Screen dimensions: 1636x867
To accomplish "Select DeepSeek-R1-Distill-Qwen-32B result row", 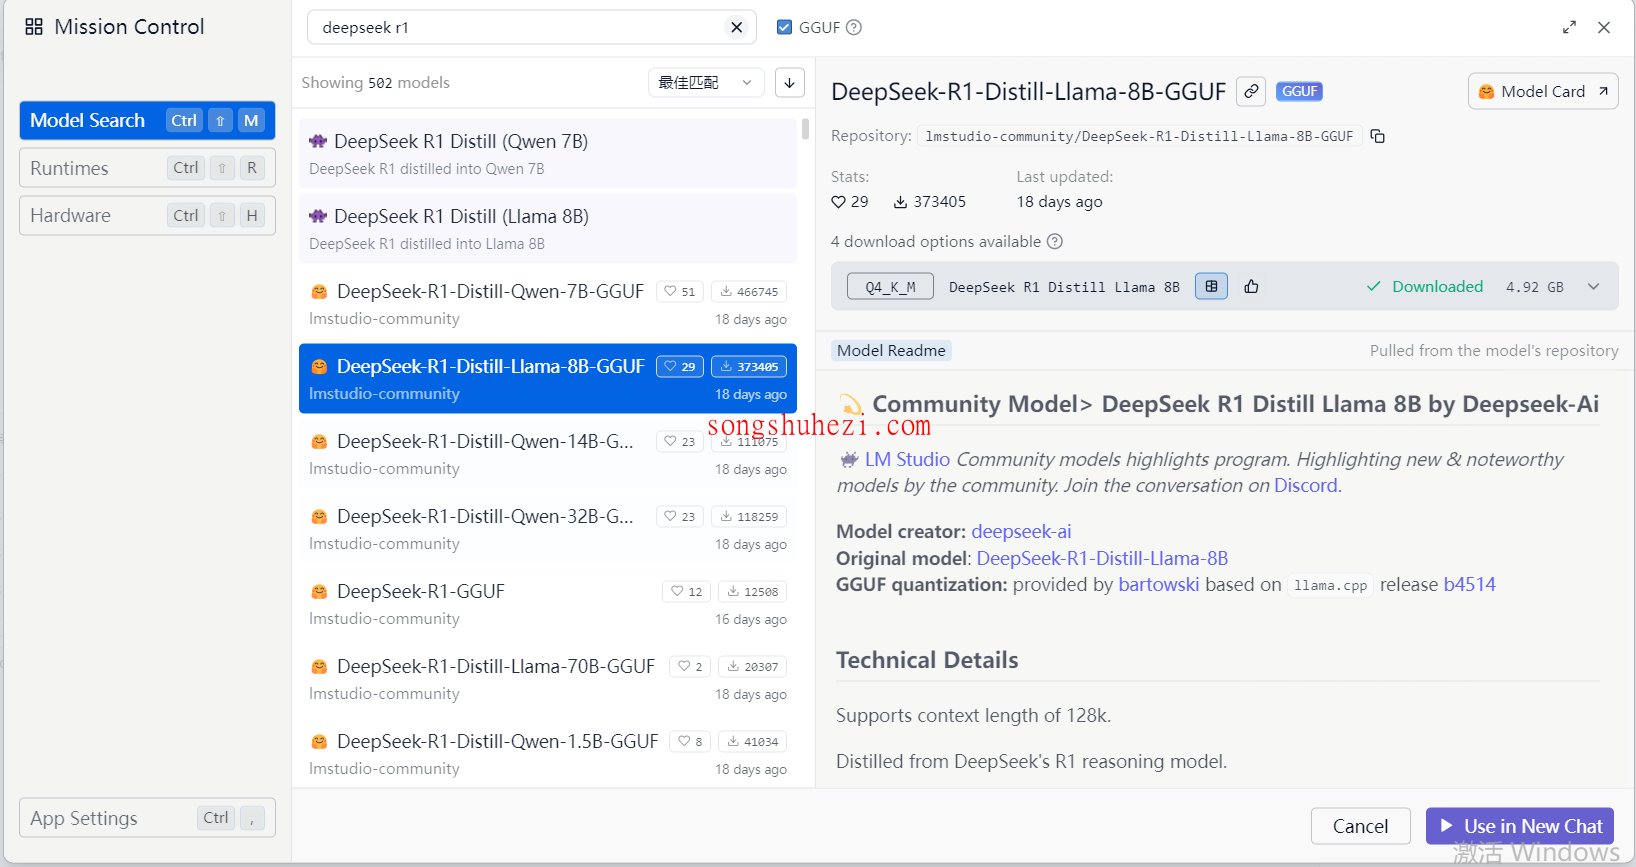I will tap(548, 529).
